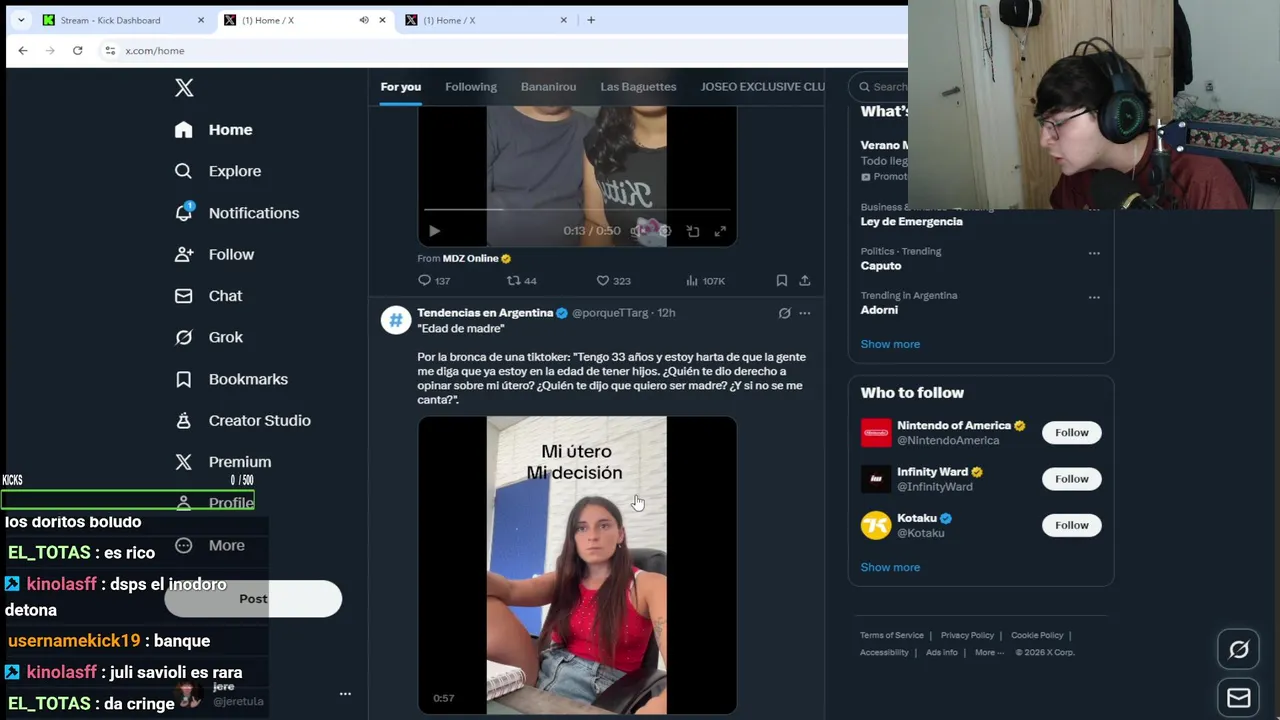1280x720 pixels.
Task: Open Tendencias en Argentina profile avatar
Action: pyautogui.click(x=396, y=320)
